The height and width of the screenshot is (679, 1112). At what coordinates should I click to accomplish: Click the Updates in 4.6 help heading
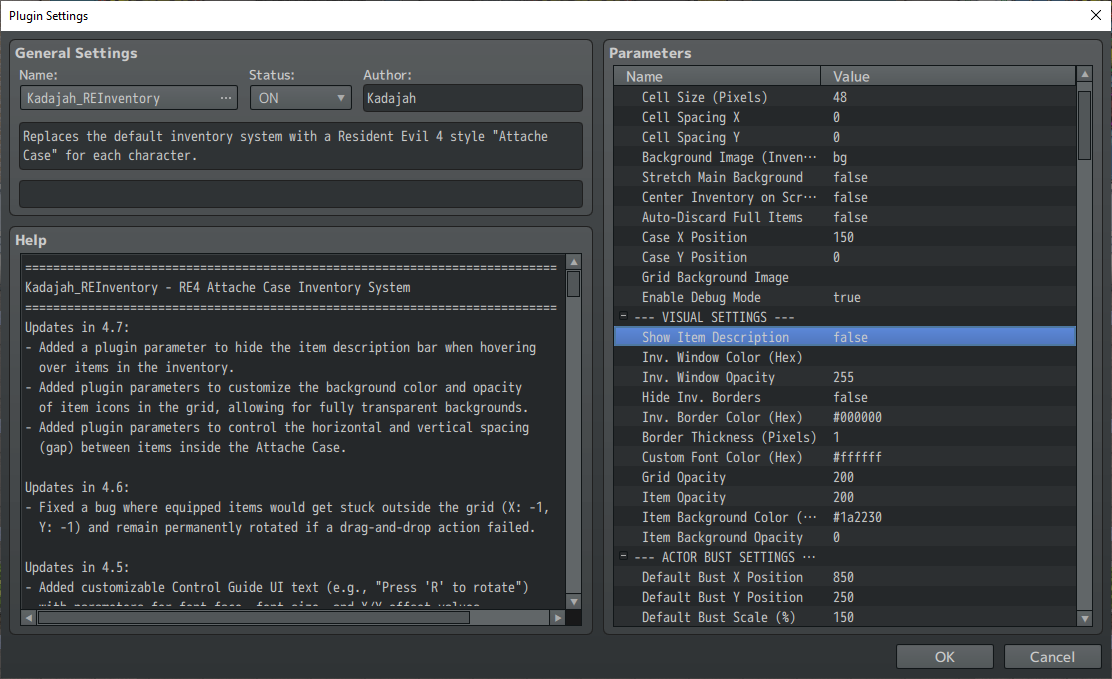77,487
